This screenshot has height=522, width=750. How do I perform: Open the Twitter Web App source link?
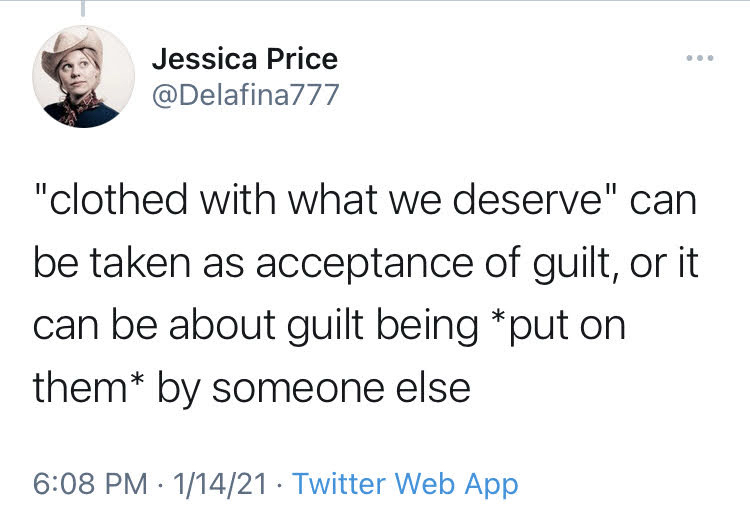(405, 484)
